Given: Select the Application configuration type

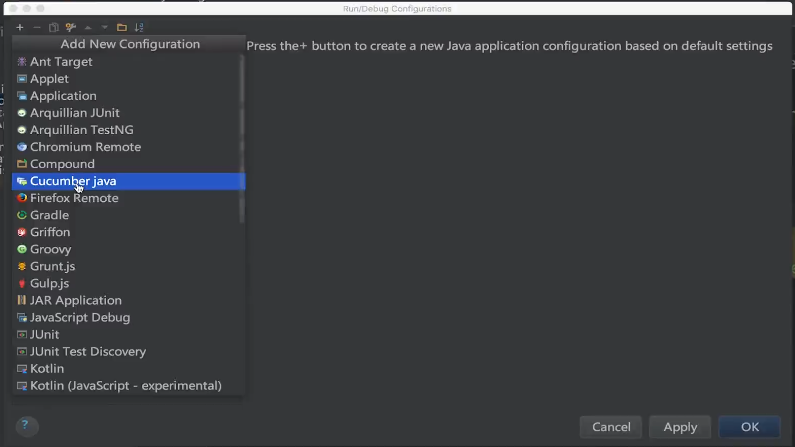Looking at the screenshot, I should (128, 96).
